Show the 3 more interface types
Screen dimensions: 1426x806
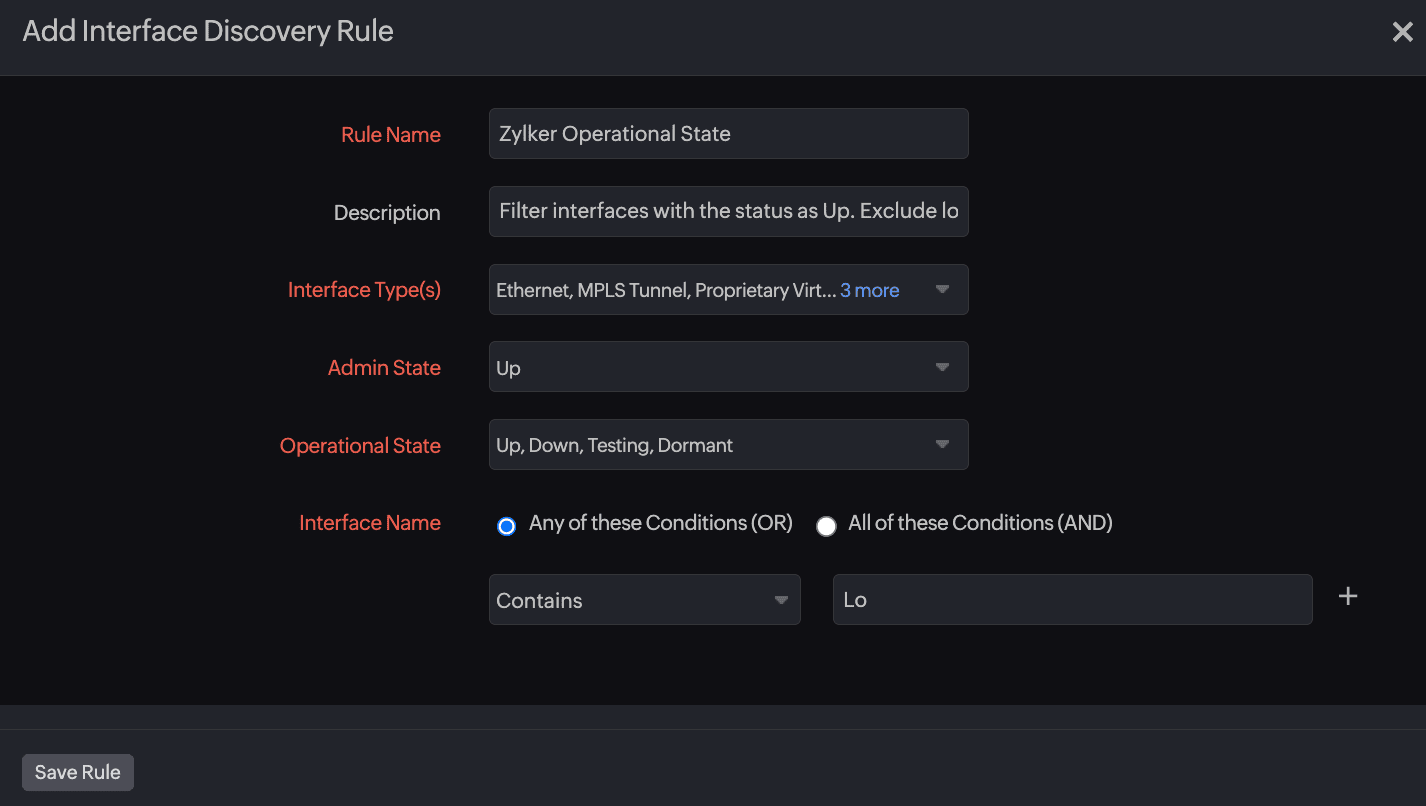869,290
